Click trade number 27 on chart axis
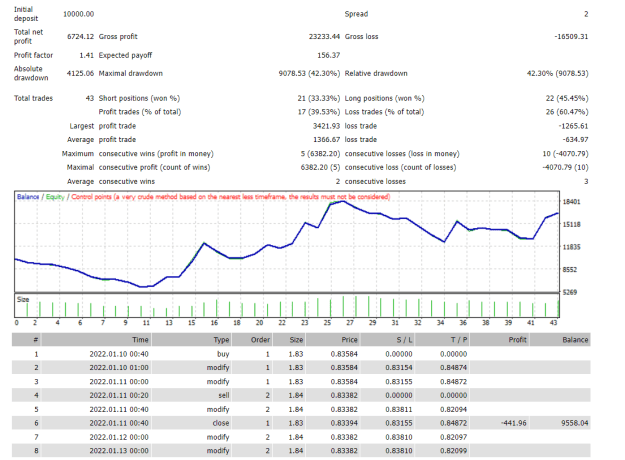Viewport: 625px width, 460px height. [x=350, y=322]
